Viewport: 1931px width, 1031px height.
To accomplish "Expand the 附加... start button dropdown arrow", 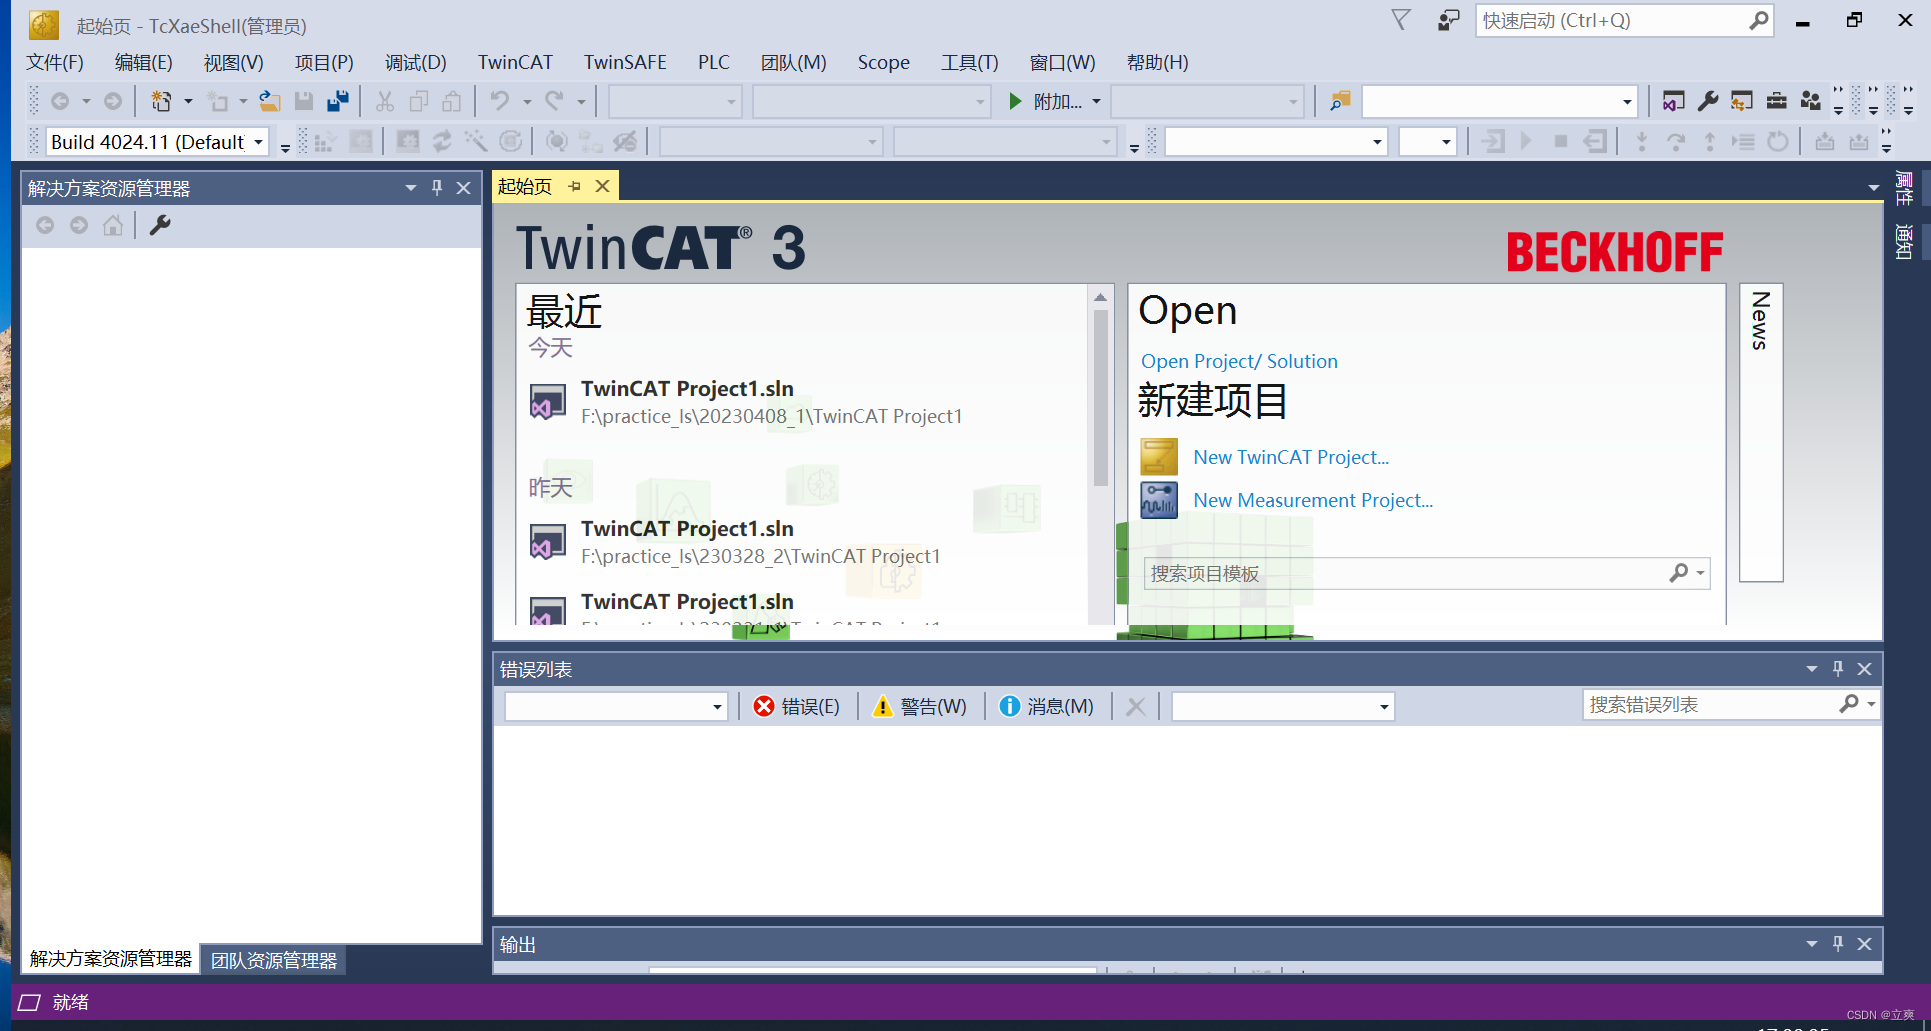I will [1096, 101].
